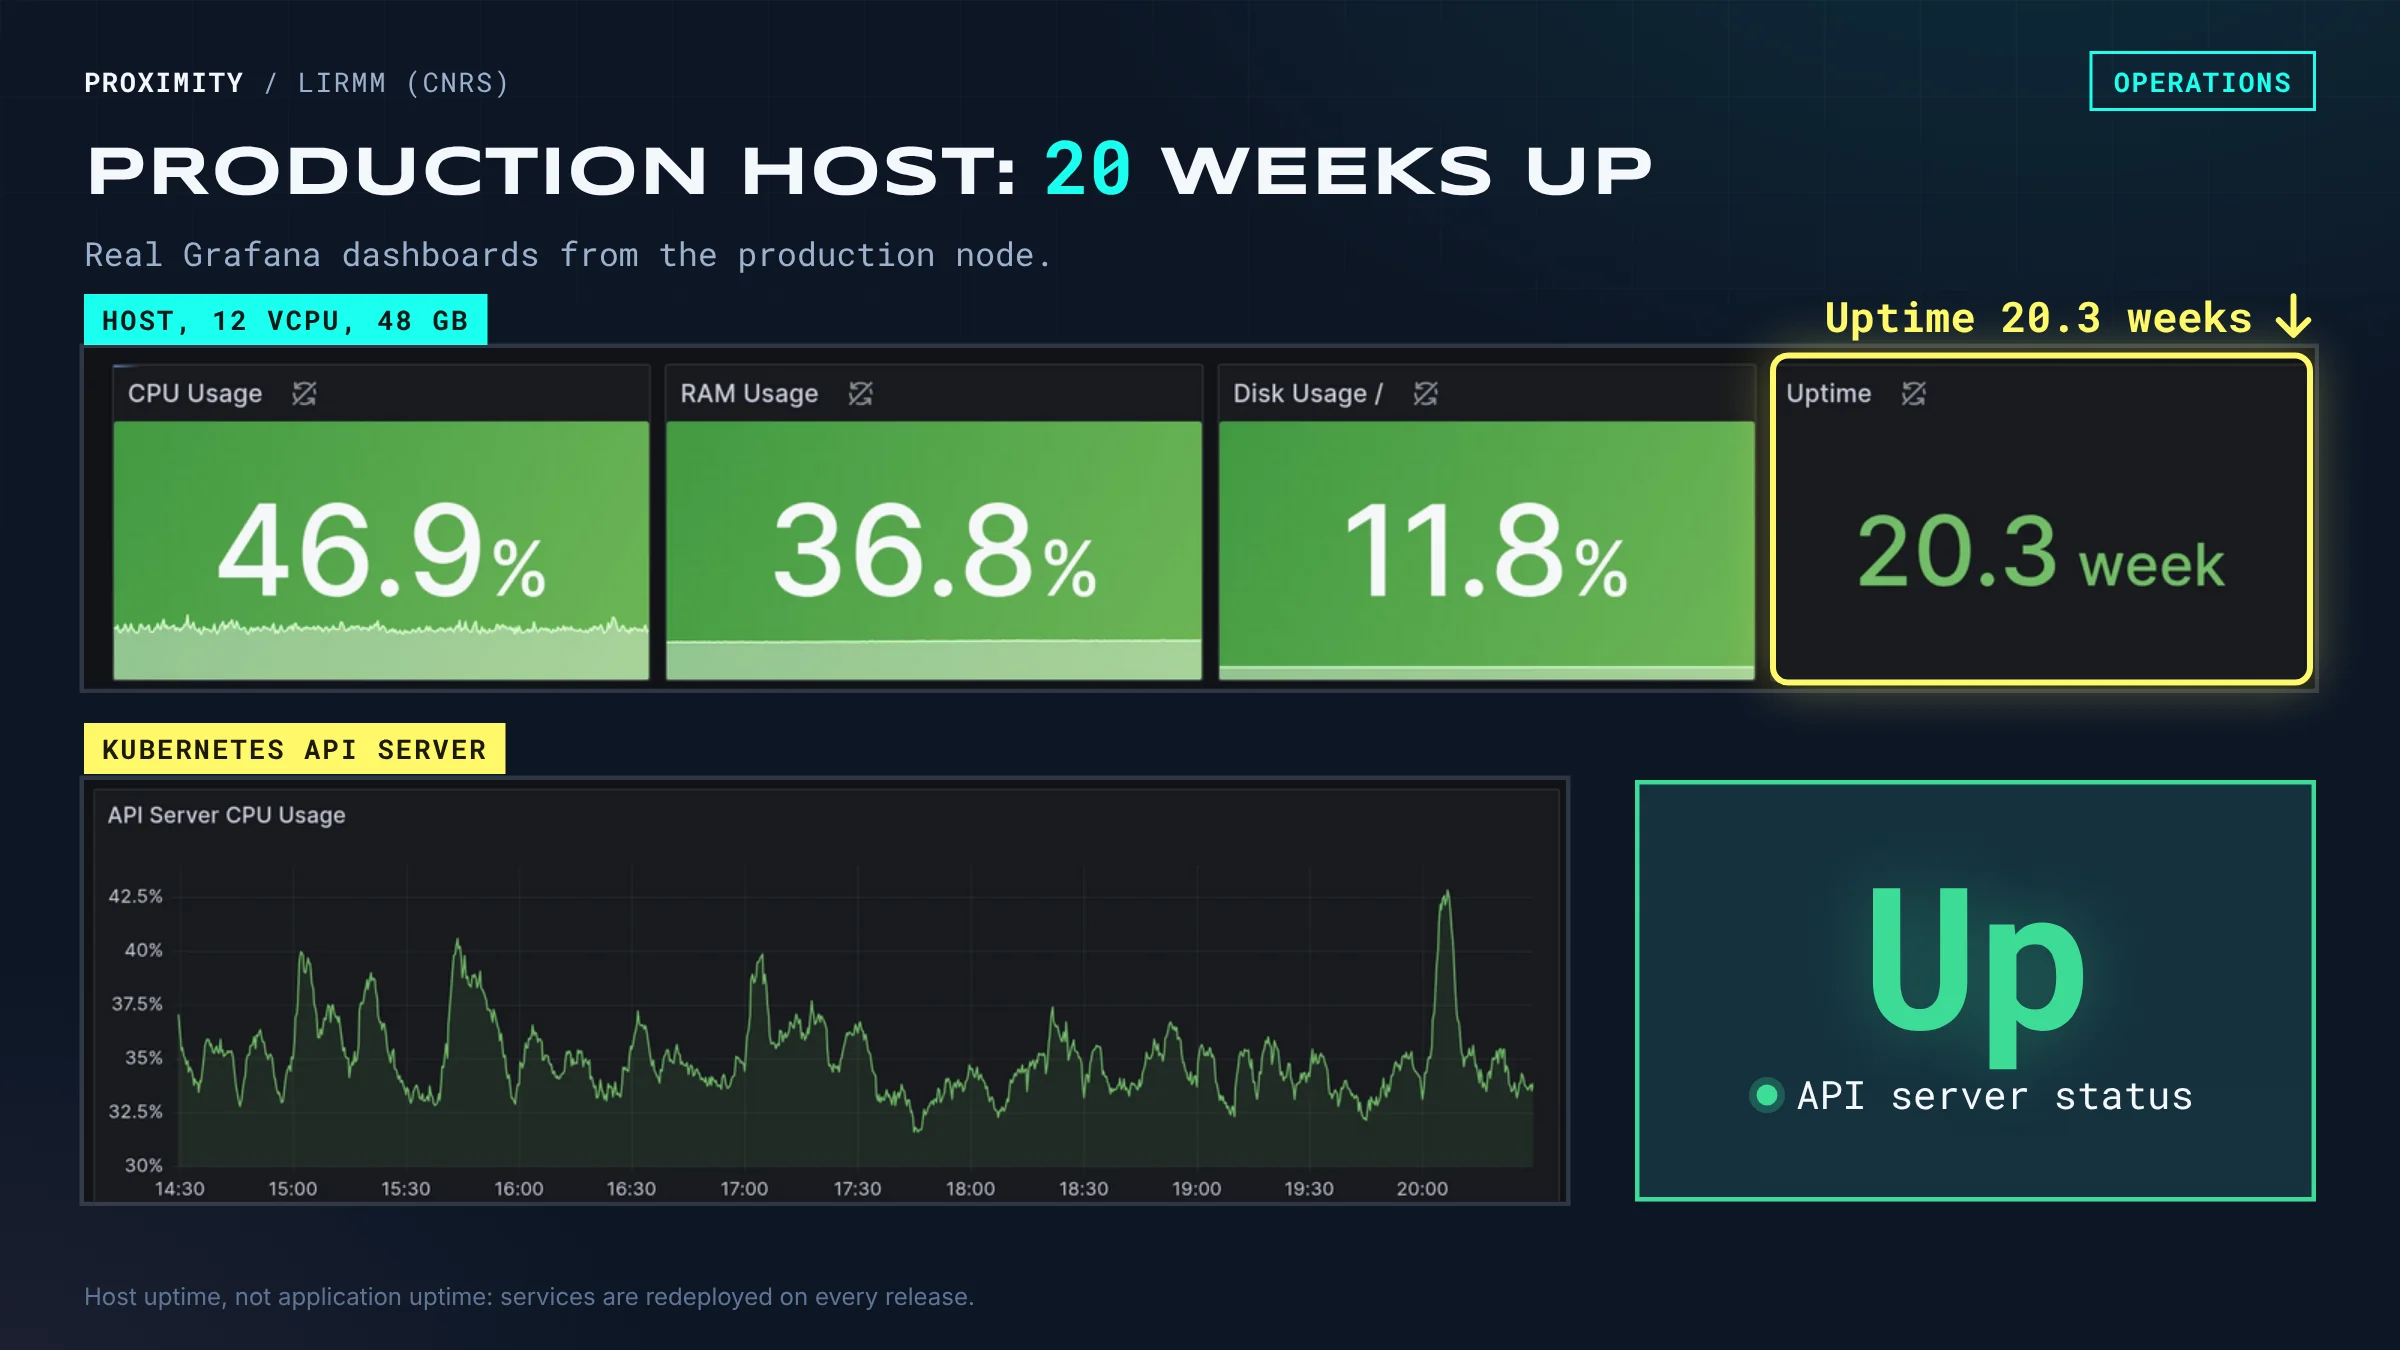
Task: Click the green API server status dot
Action: pos(1766,1095)
